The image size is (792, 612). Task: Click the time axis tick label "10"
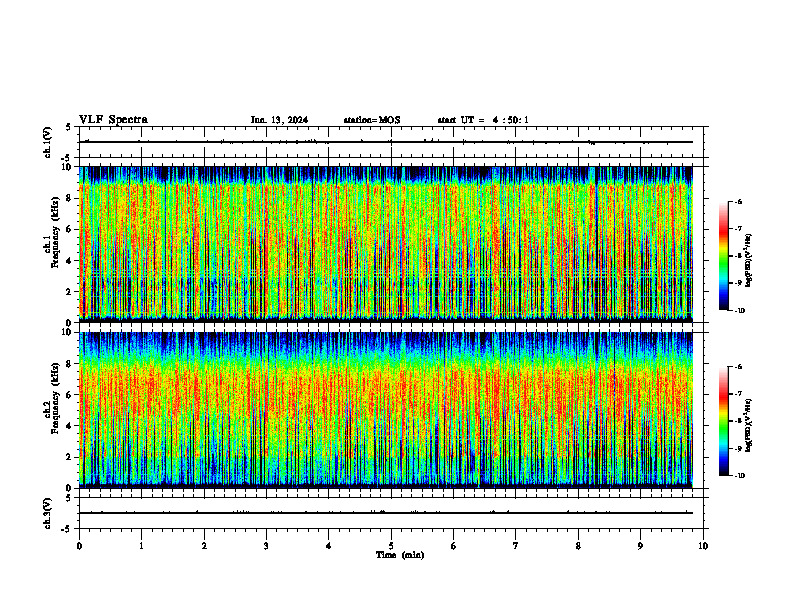pos(703,546)
